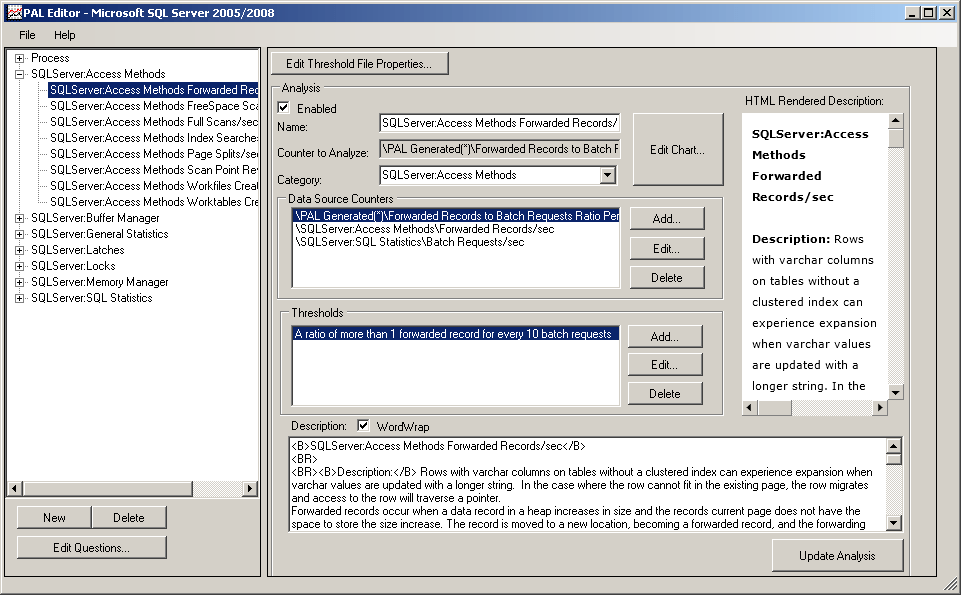Delete the selected data source counter
961x595 pixels.
click(x=667, y=278)
